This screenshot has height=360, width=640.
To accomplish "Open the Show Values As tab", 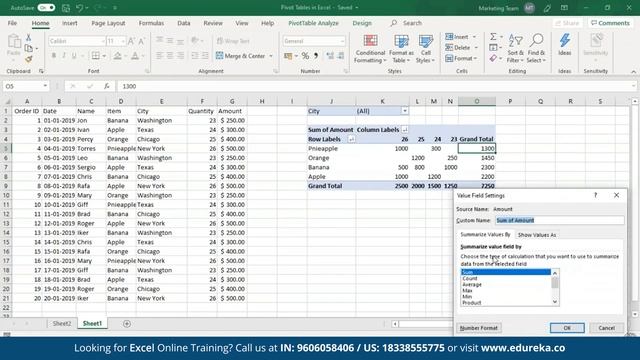I will click(x=537, y=235).
